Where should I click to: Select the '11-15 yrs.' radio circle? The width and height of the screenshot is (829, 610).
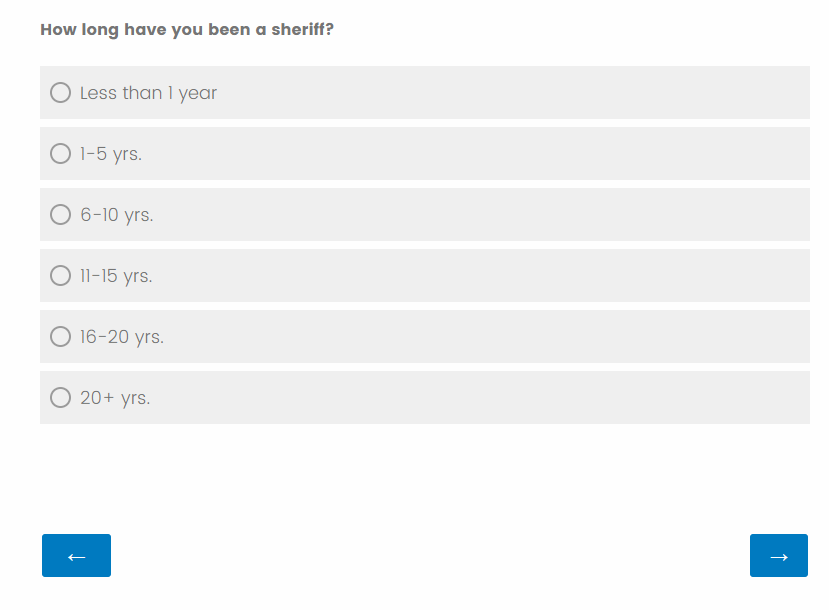click(60, 276)
